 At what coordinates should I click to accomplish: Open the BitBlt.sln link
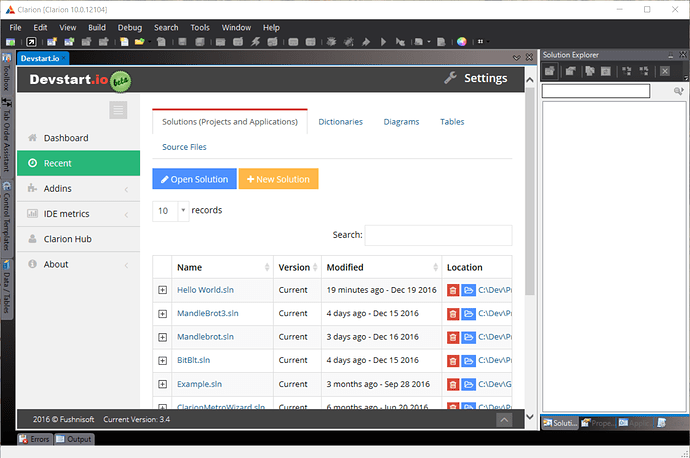194,360
